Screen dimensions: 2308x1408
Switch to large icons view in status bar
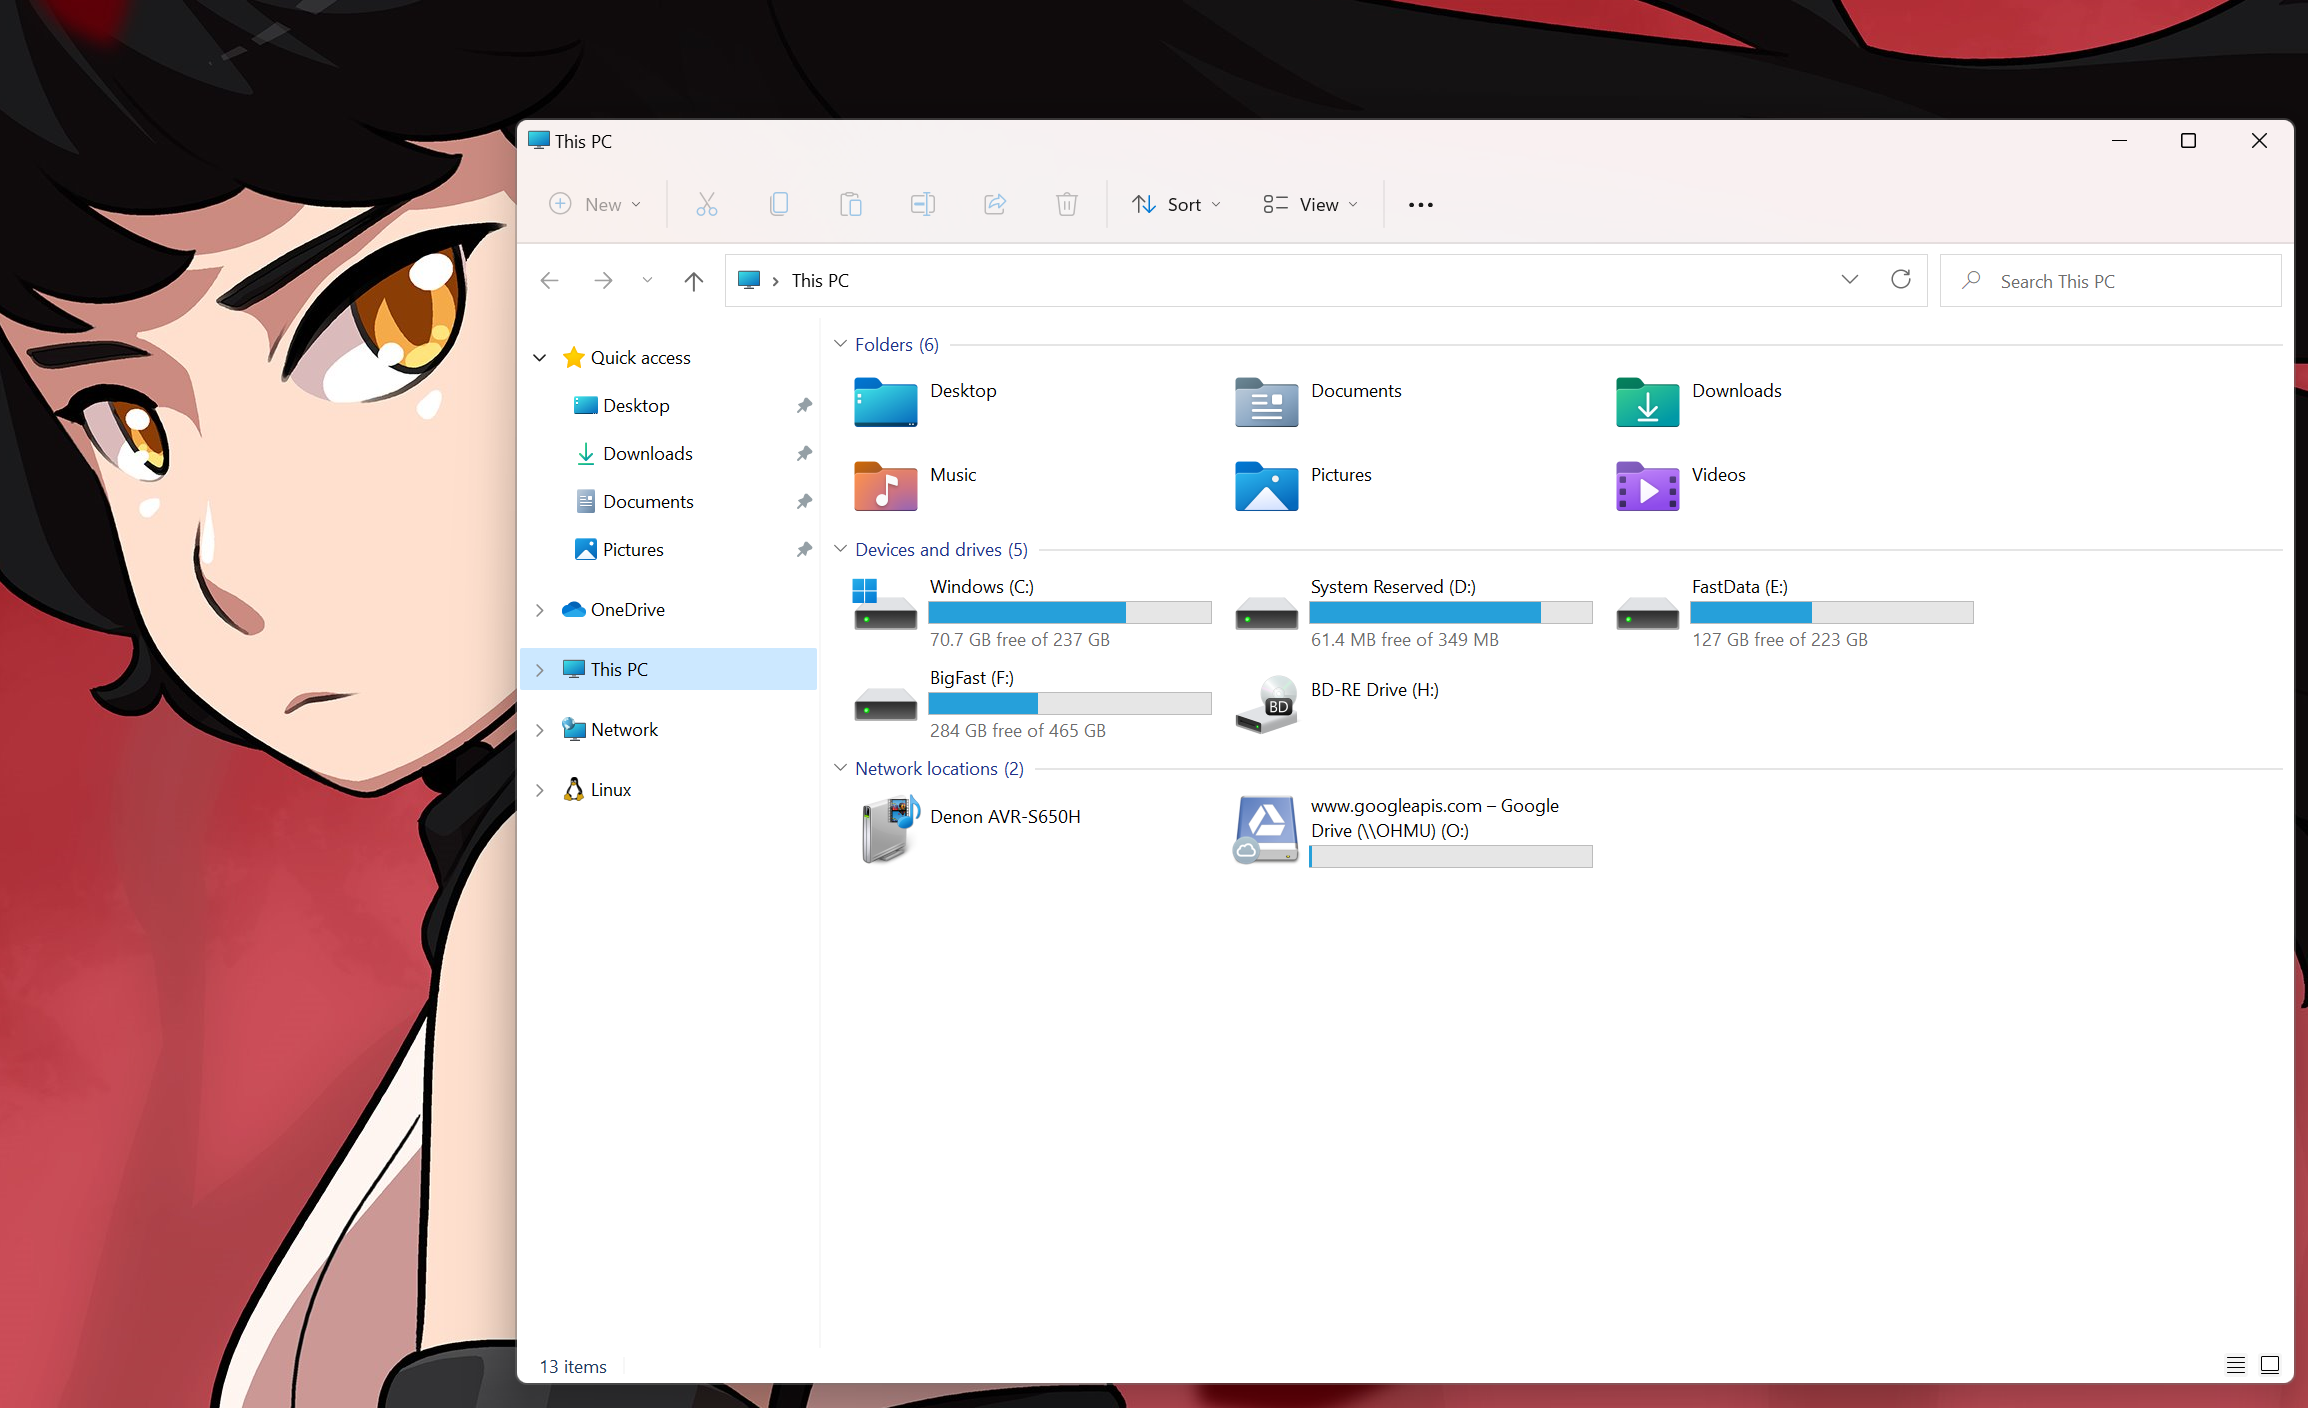[x=2270, y=1365]
